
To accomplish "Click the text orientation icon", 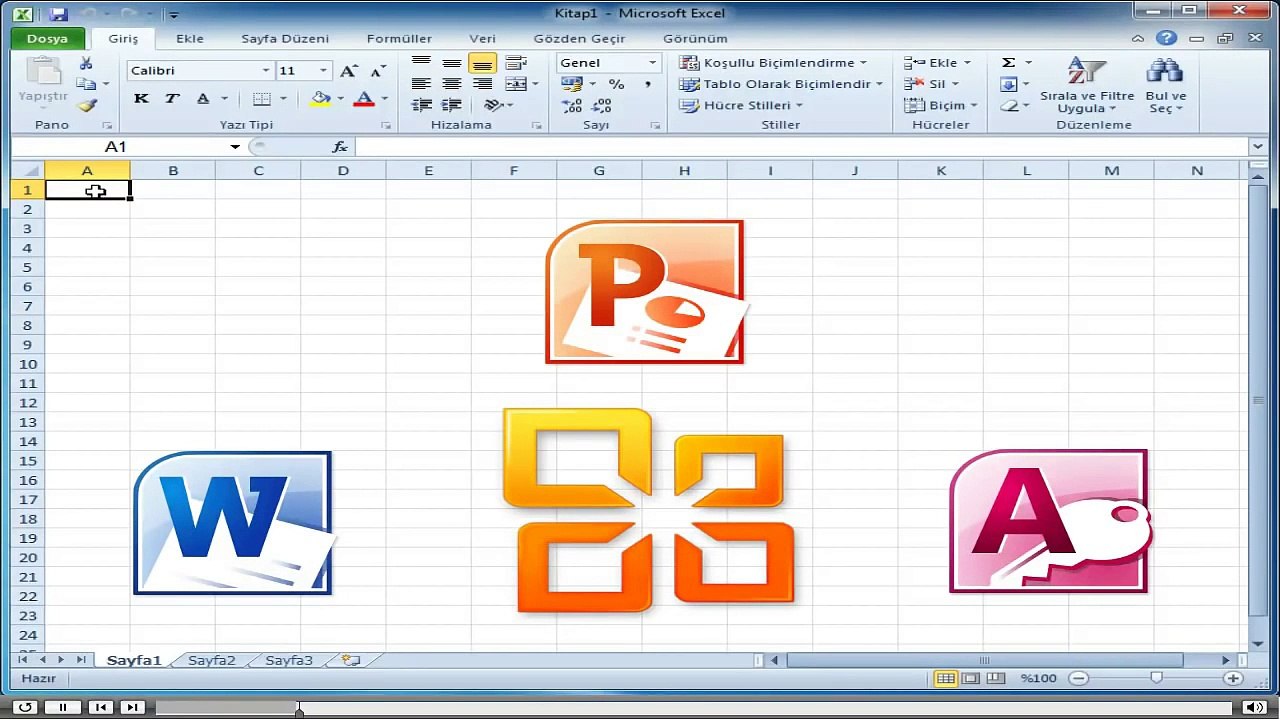I will pyautogui.click(x=492, y=105).
